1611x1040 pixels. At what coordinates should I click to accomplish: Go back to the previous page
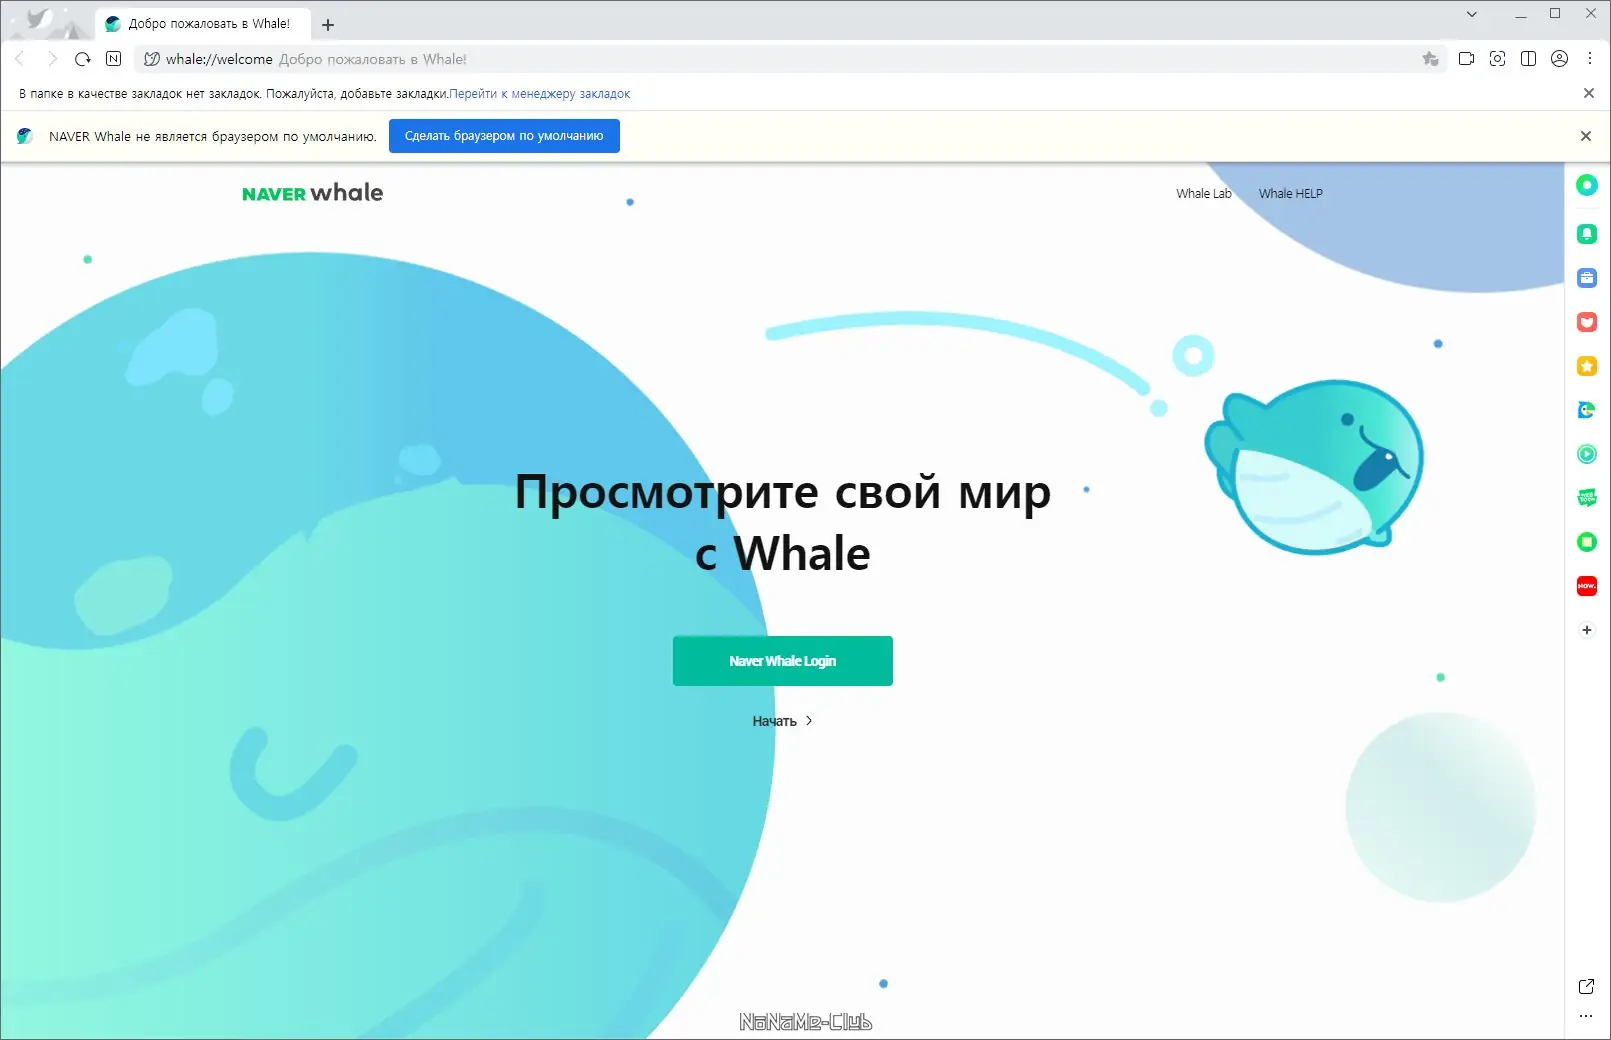coord(20,59)
